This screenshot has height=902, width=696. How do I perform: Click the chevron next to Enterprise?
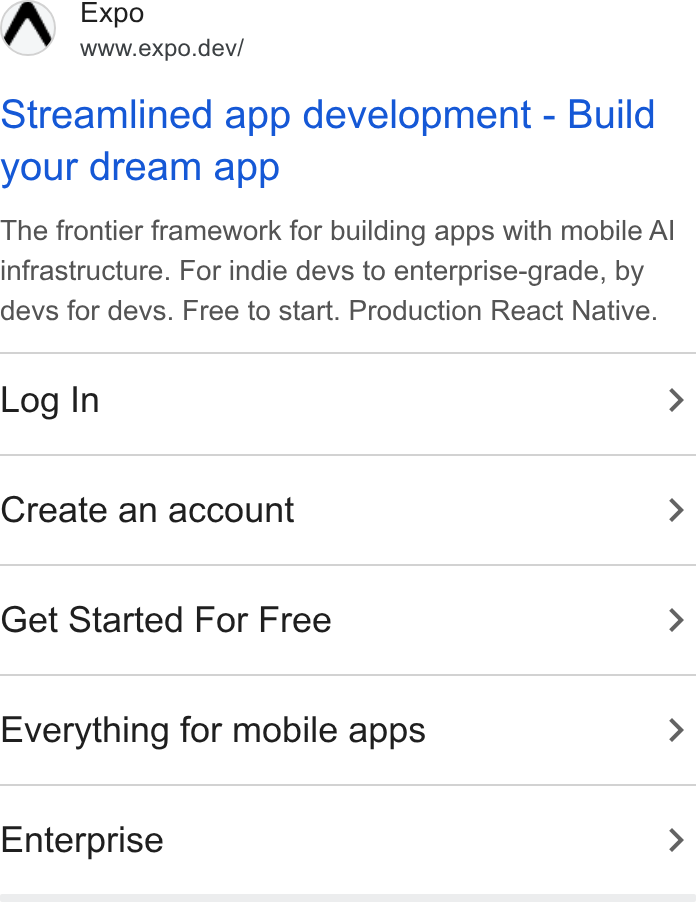[x=676, y=840]
